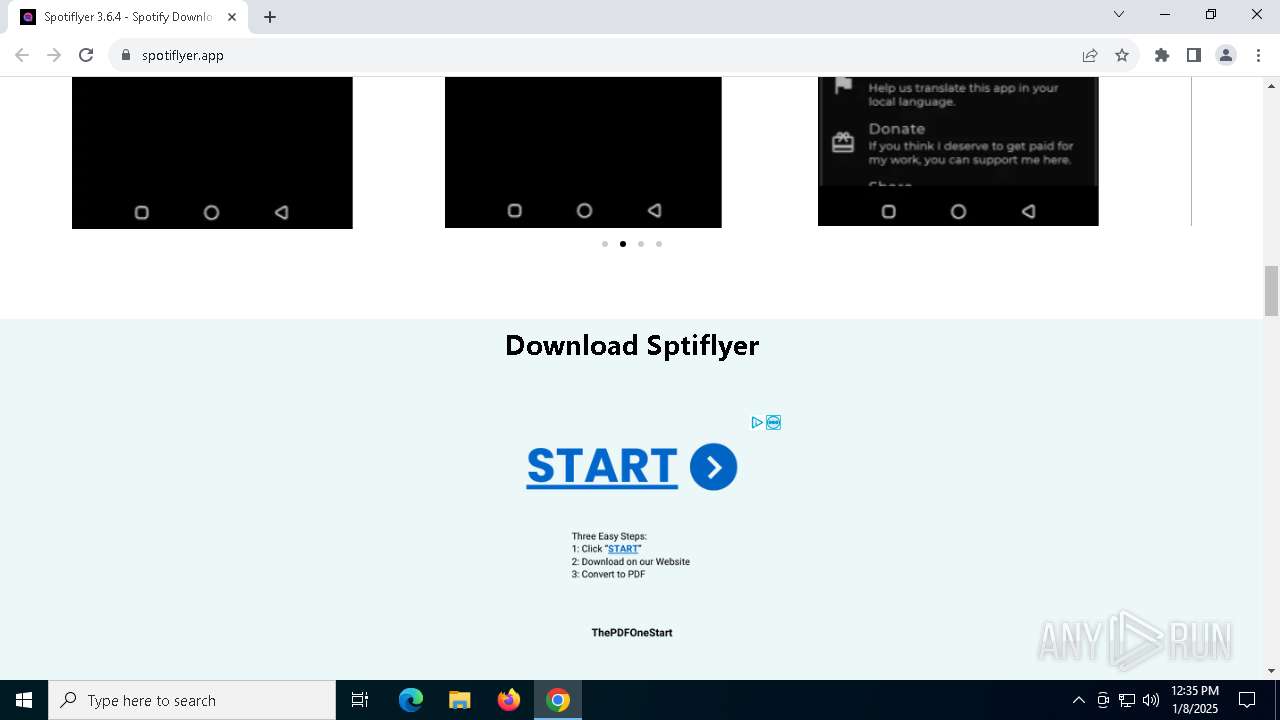Open Chrome profile avatar
Image resolution: width=1280 pixels, height=720 pixels.
tap(1226, 55)
